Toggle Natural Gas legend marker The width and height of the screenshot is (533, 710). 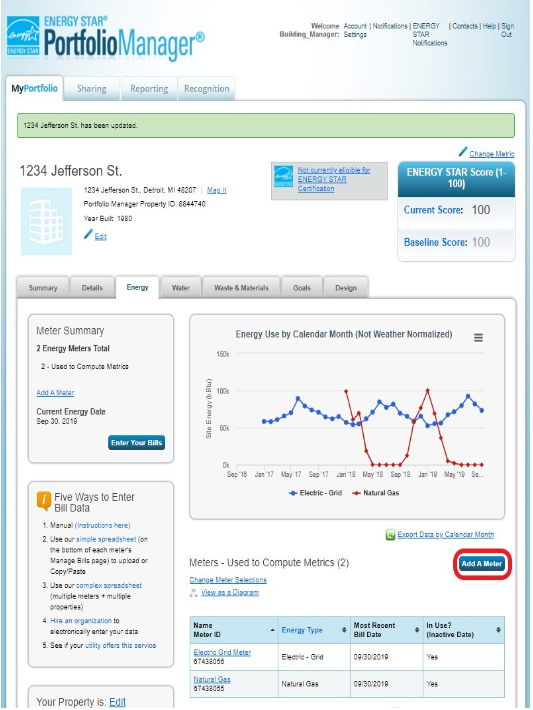357,493
